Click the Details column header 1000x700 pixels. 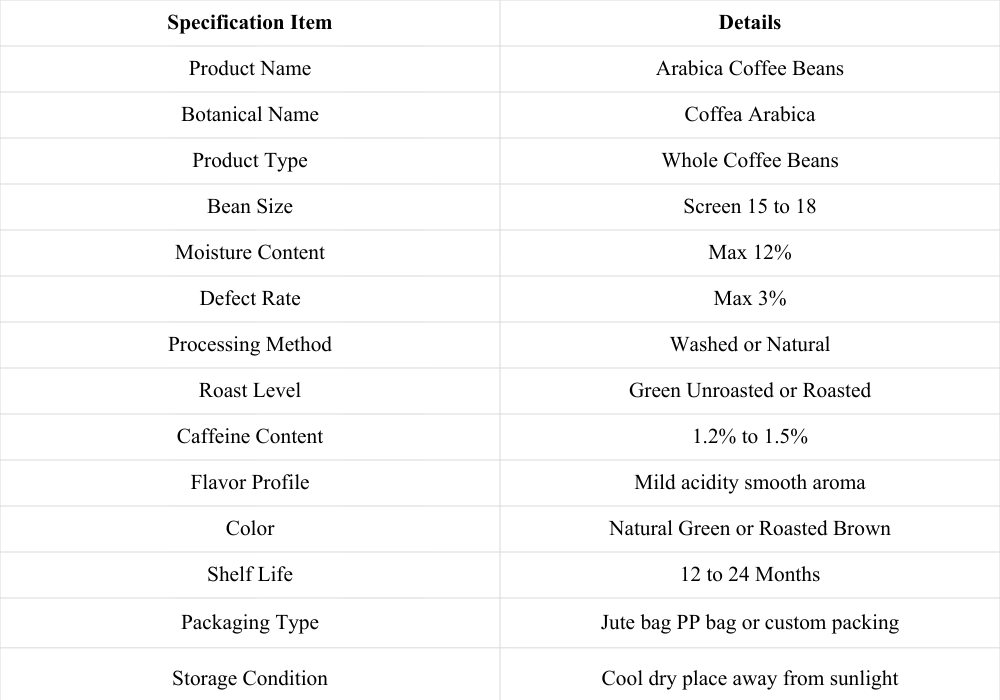[x=749, y=22]
